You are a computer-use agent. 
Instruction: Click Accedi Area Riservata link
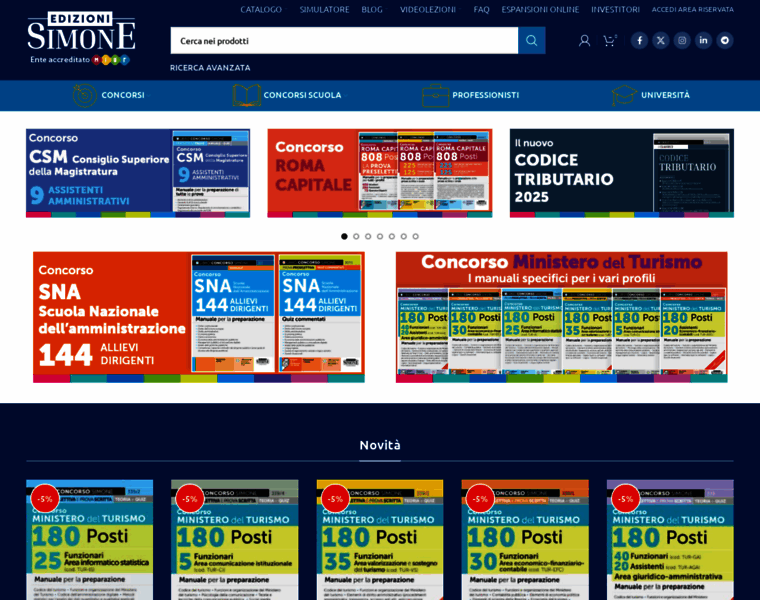click(692, 10)
